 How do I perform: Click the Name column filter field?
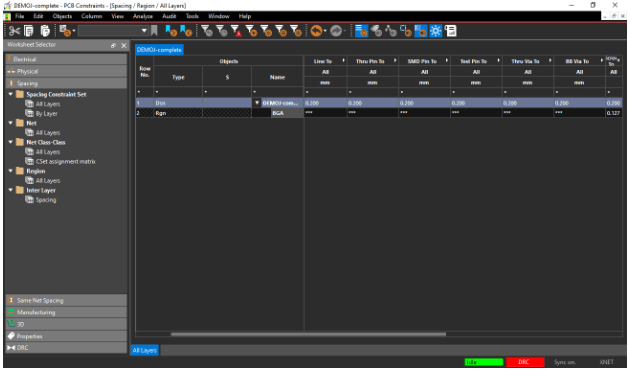(277, 92)
